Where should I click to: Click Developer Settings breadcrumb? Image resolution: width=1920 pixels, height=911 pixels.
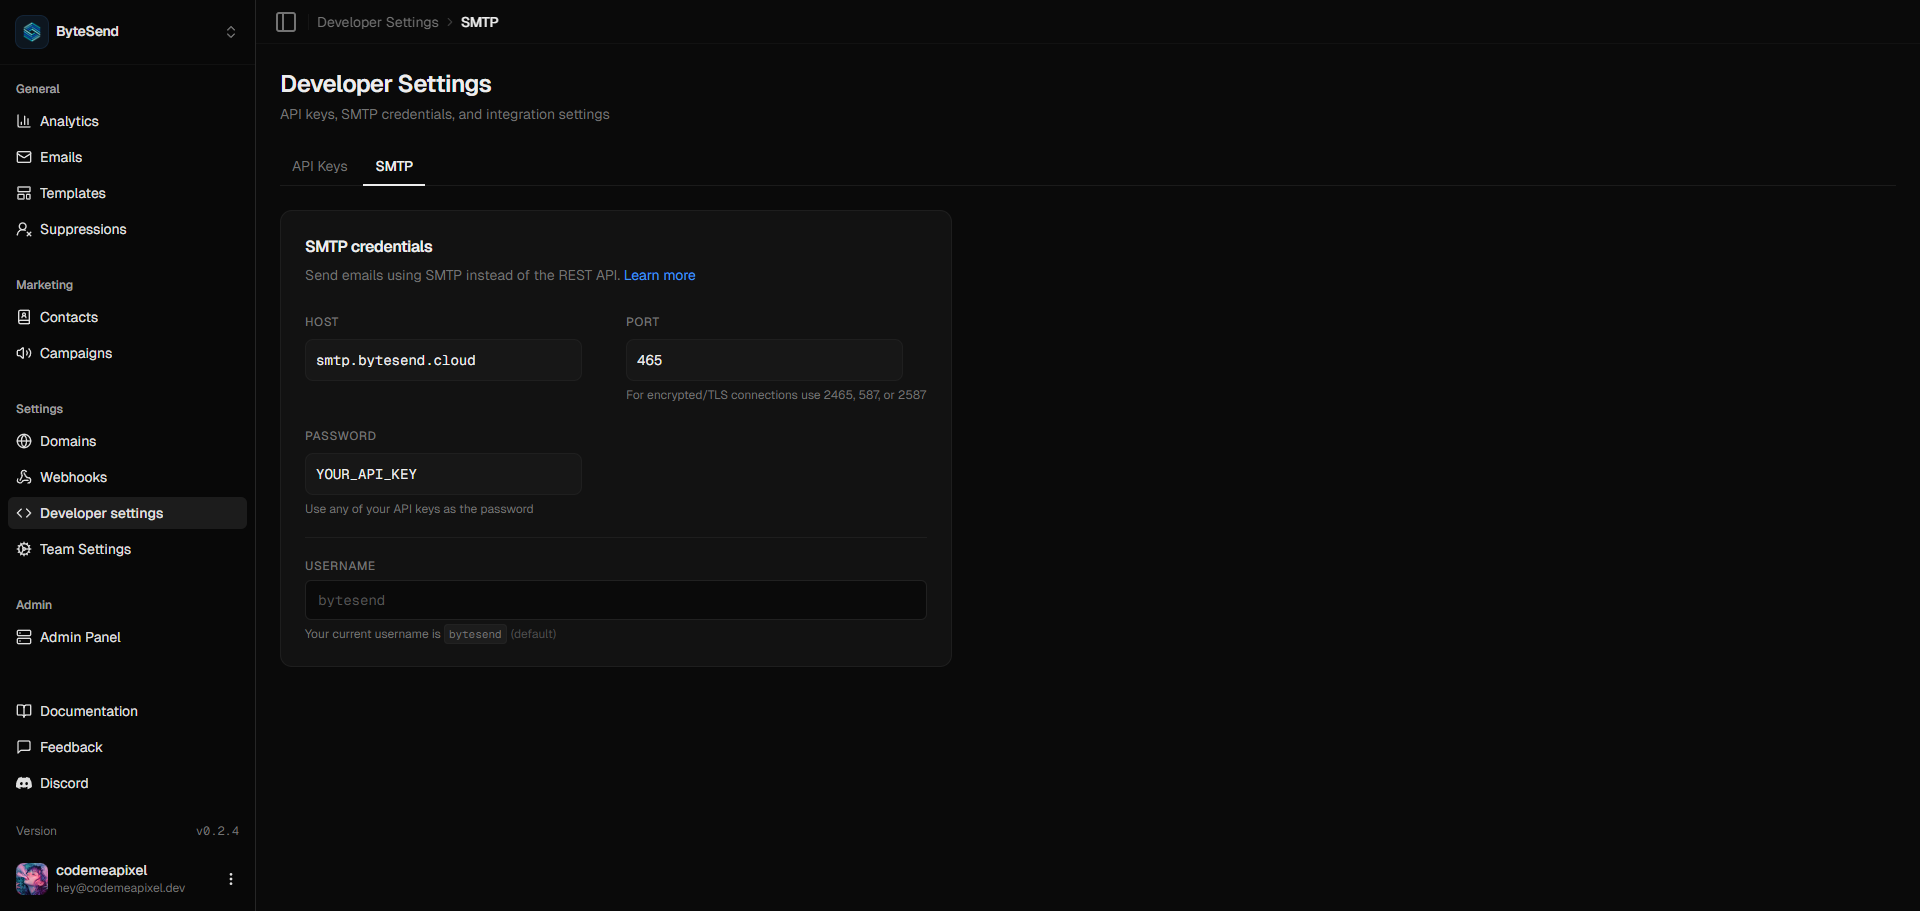pos(378,22)
